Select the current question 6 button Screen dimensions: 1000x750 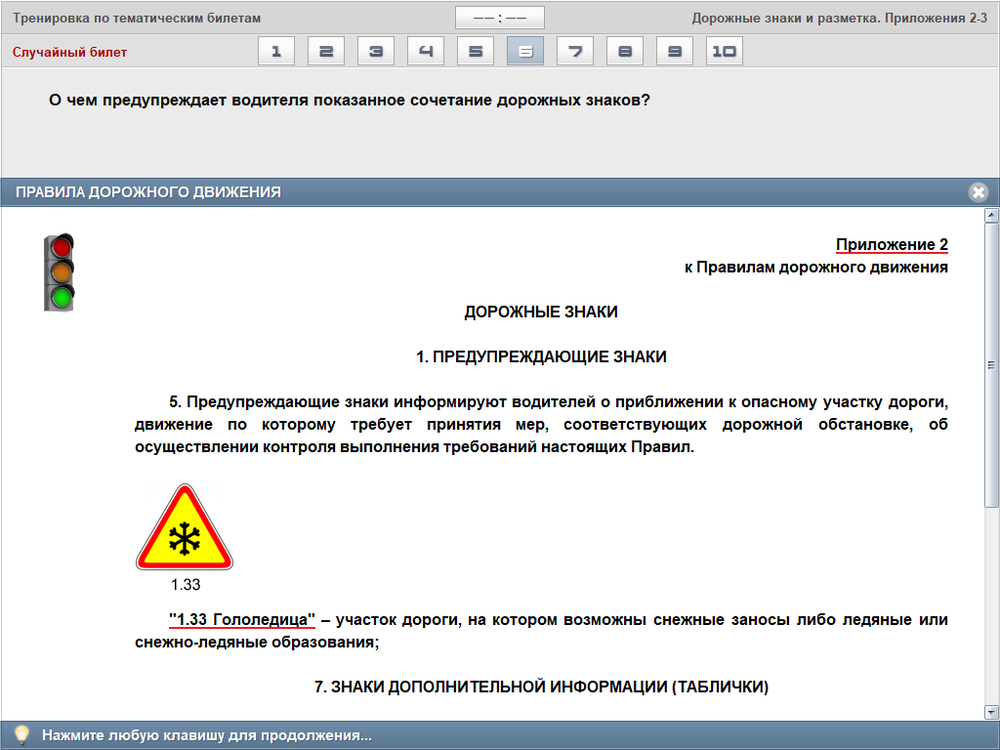526,51
